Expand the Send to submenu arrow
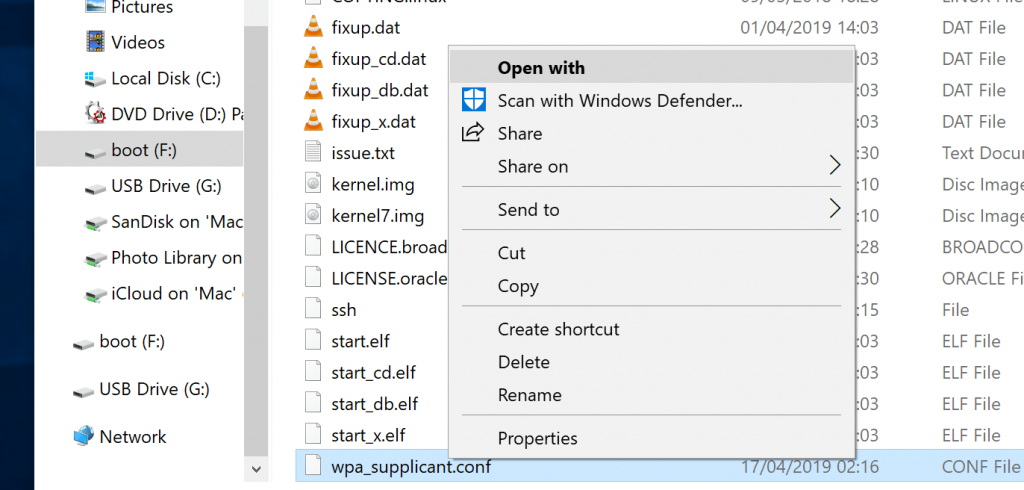This screenshot has height=490, width=1024. pos(835,209)
